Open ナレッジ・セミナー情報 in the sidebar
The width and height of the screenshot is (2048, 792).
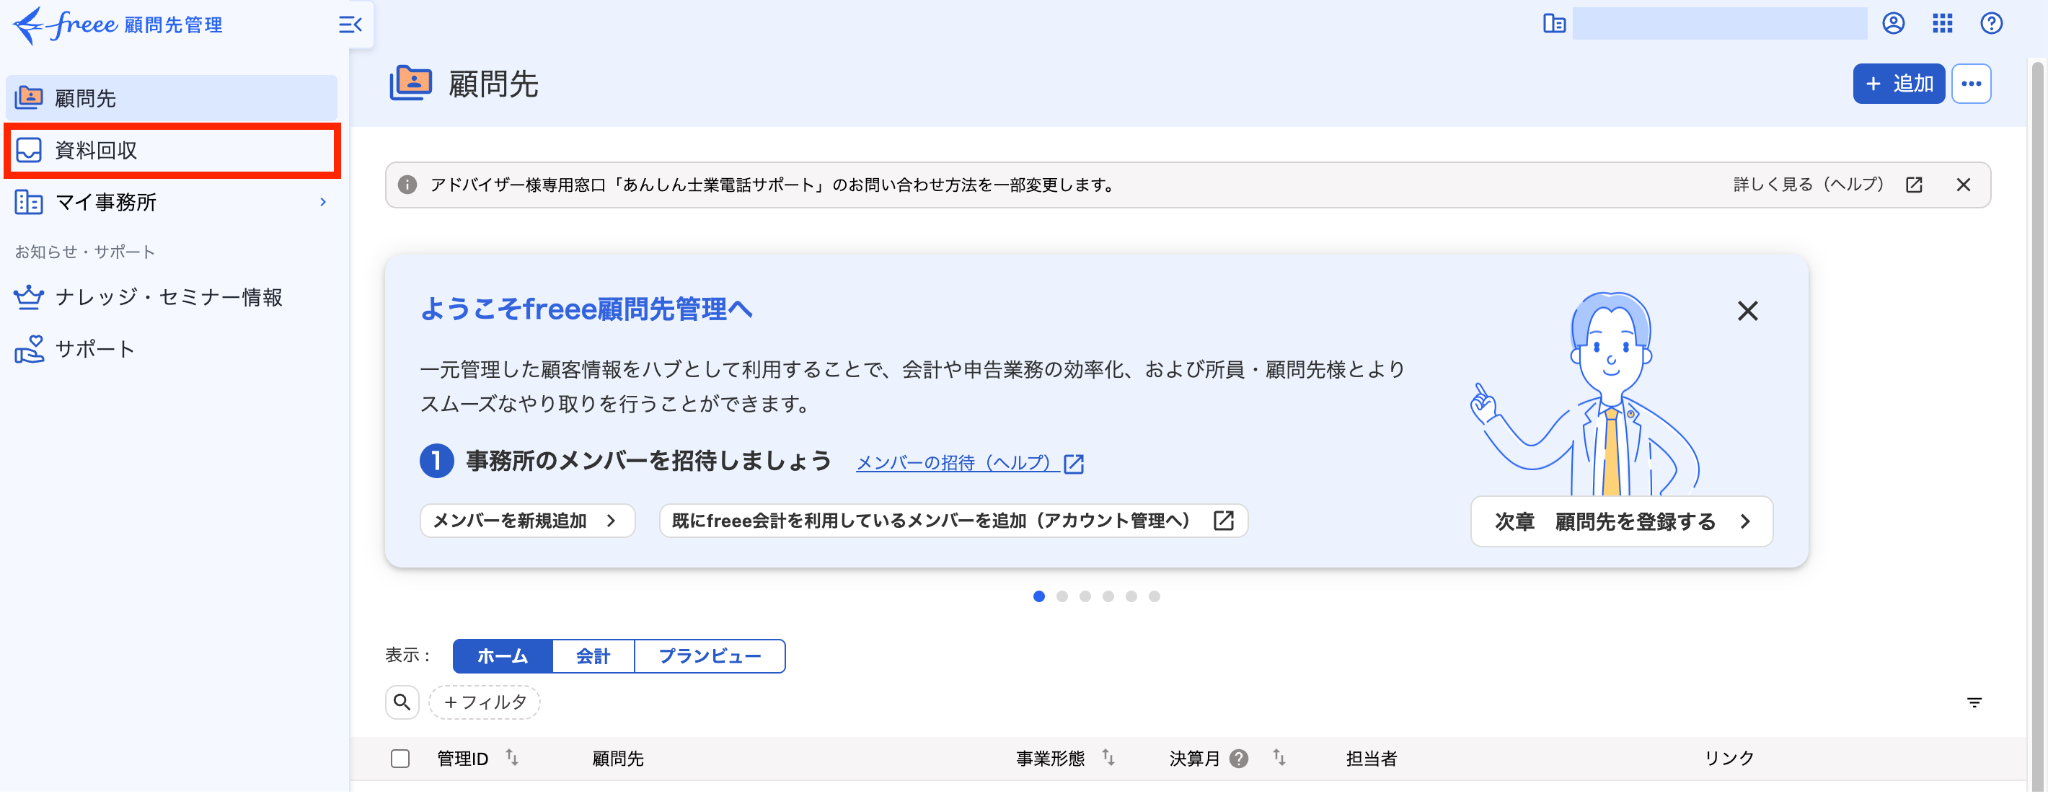click(172, 297)
